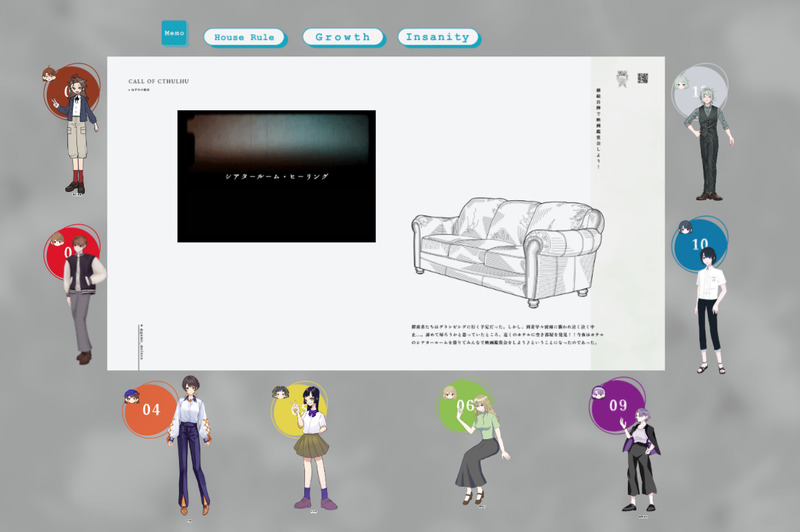This screenshot has width=800, height=532.
Task: Click the blonde chibi head on green circle 06
Action: (449, 393)
